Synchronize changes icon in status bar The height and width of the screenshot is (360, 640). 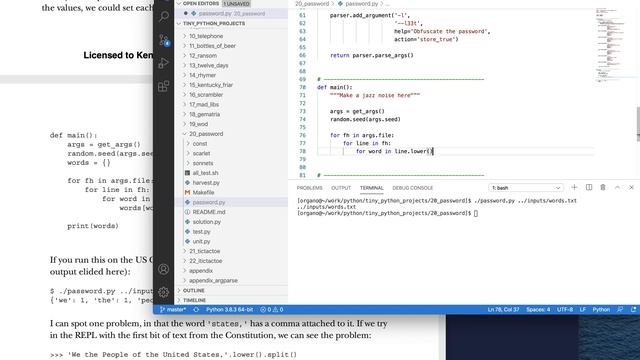pyautogui.click(x=196, y=310)
